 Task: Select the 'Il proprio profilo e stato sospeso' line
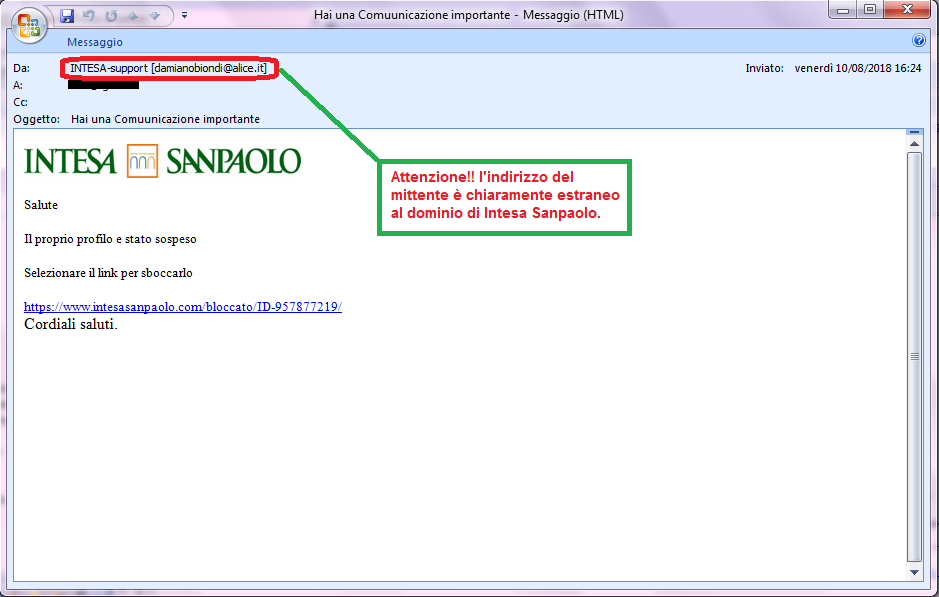(110, 239)
